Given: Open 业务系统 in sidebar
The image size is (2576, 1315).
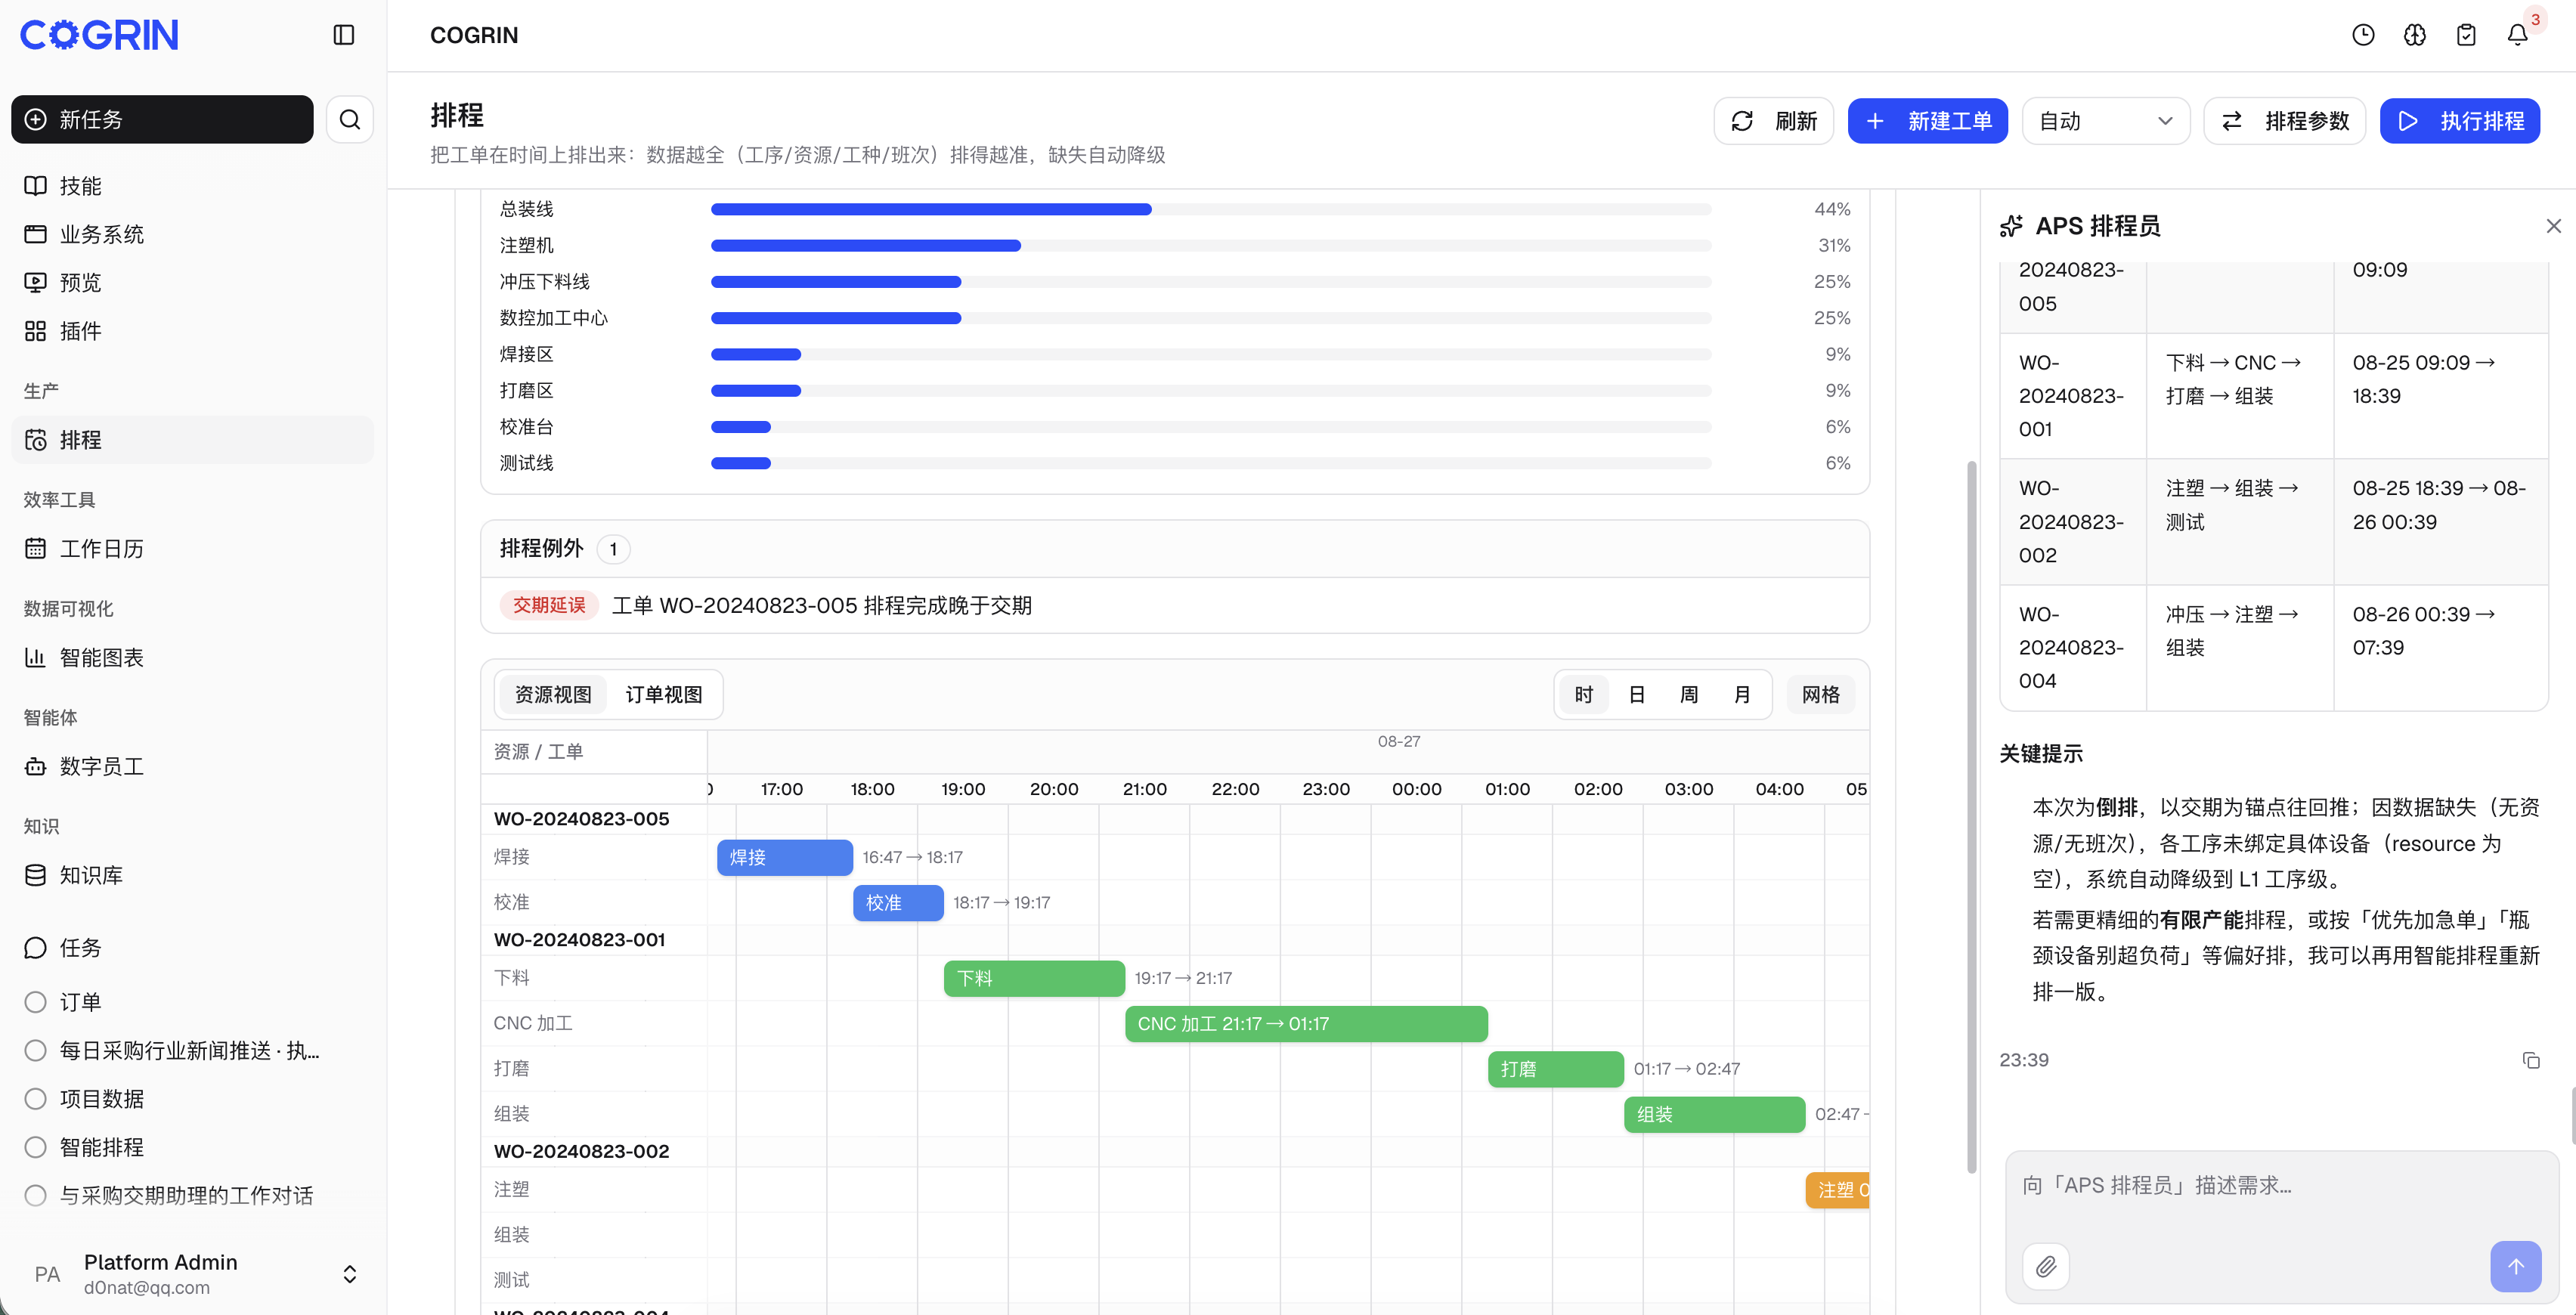Looking at the screenshot, I should (193, 234).
